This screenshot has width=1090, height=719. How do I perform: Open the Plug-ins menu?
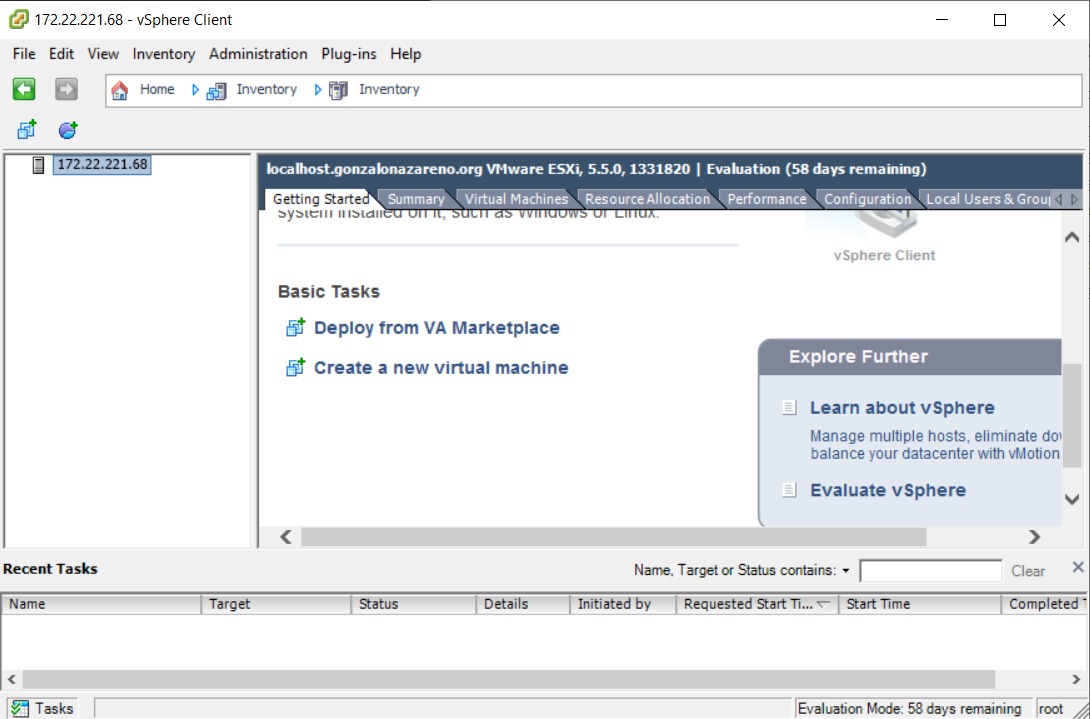pos(349,54)
